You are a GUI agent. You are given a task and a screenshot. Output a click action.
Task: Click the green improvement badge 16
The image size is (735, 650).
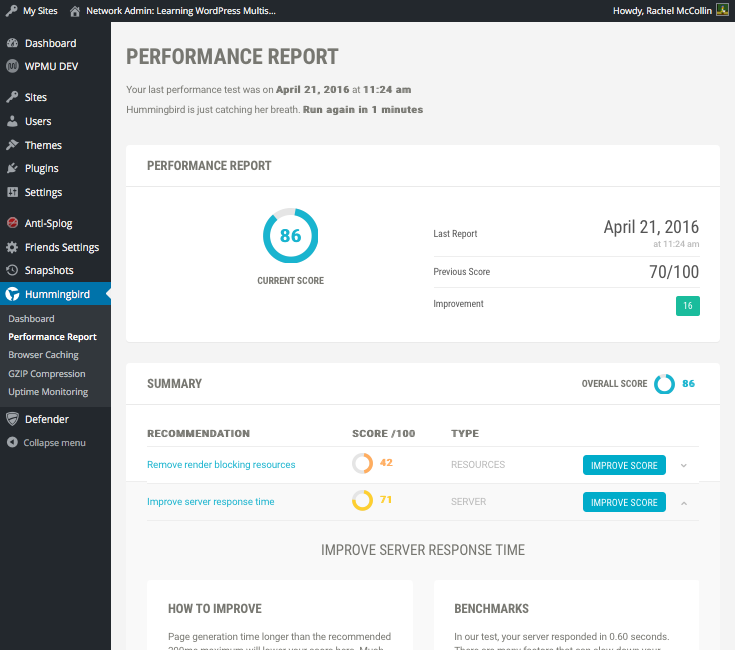688,306
